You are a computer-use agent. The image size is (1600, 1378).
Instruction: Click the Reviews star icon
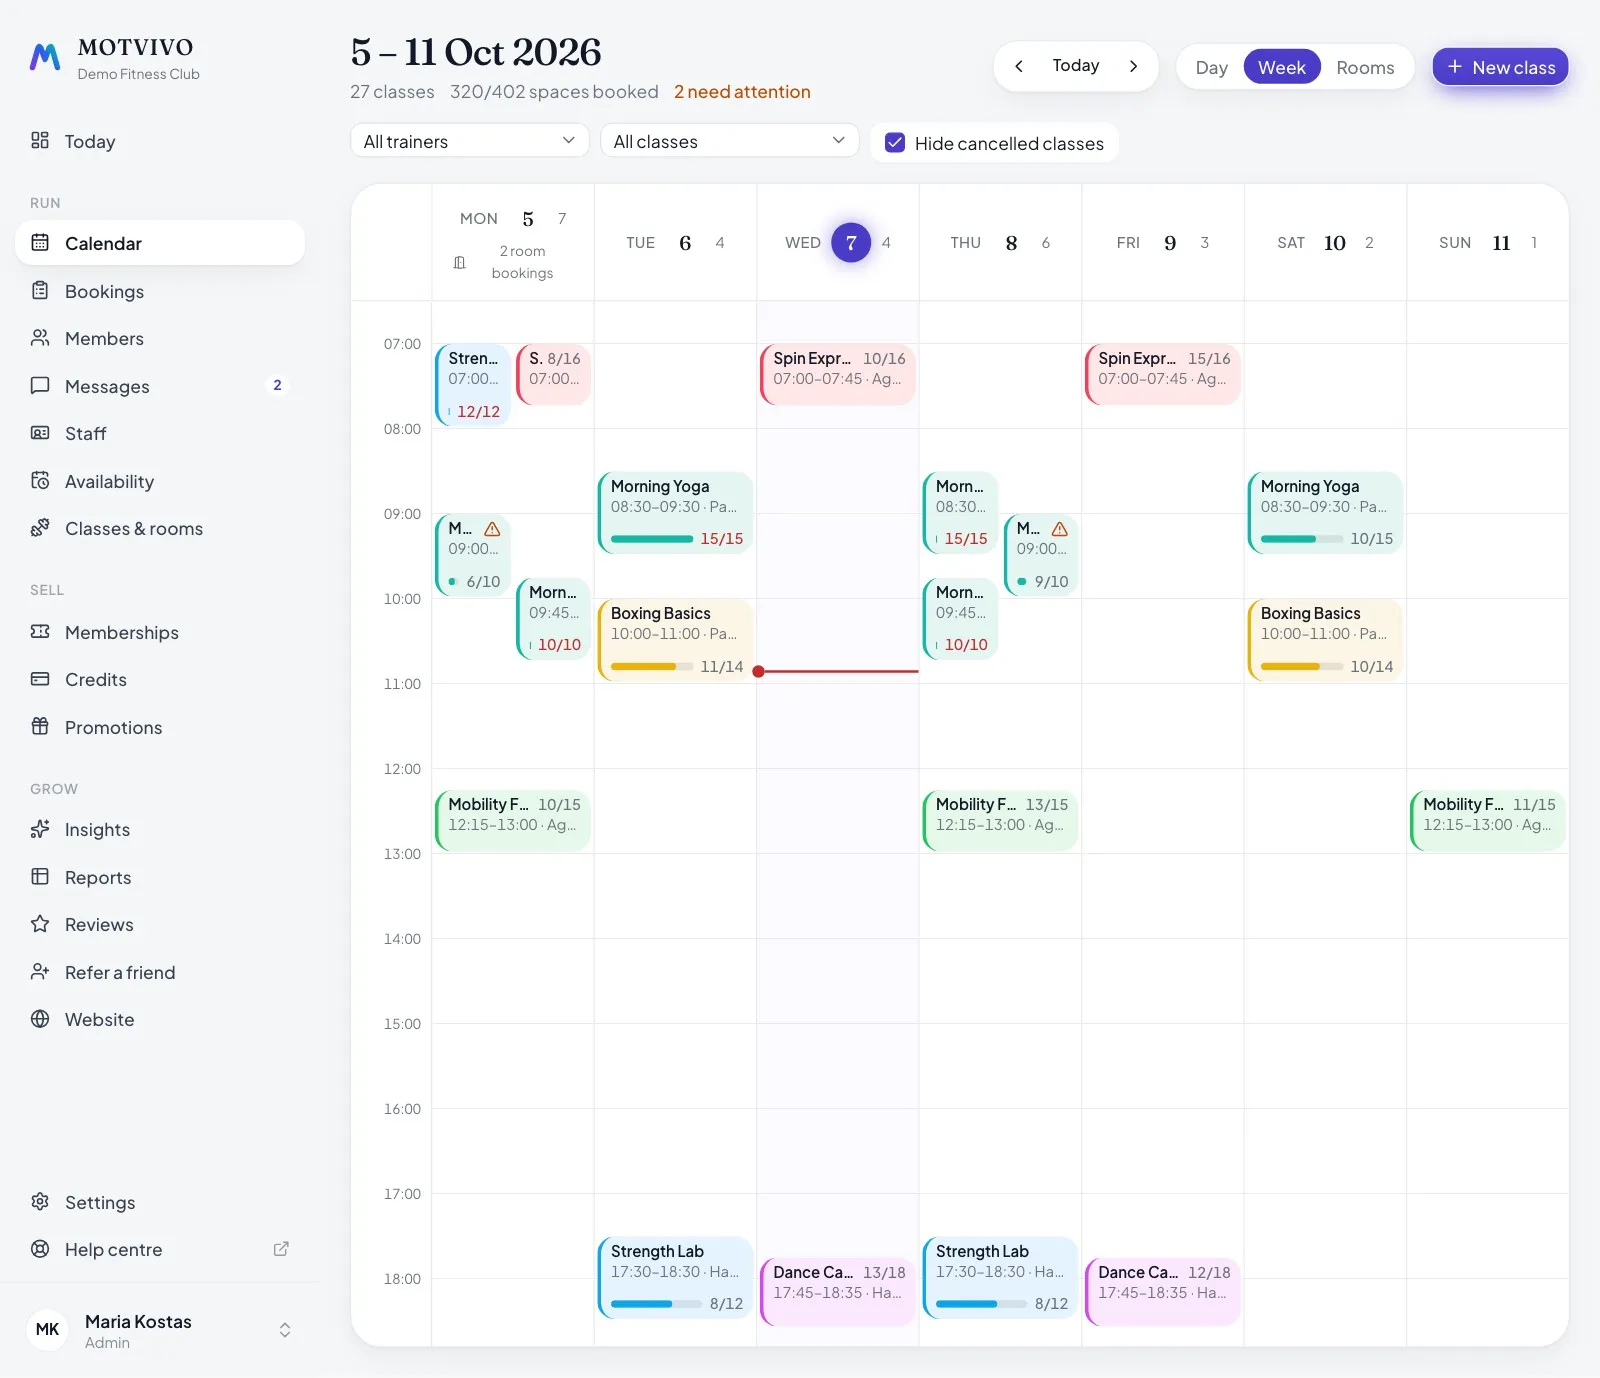point(40,924)
